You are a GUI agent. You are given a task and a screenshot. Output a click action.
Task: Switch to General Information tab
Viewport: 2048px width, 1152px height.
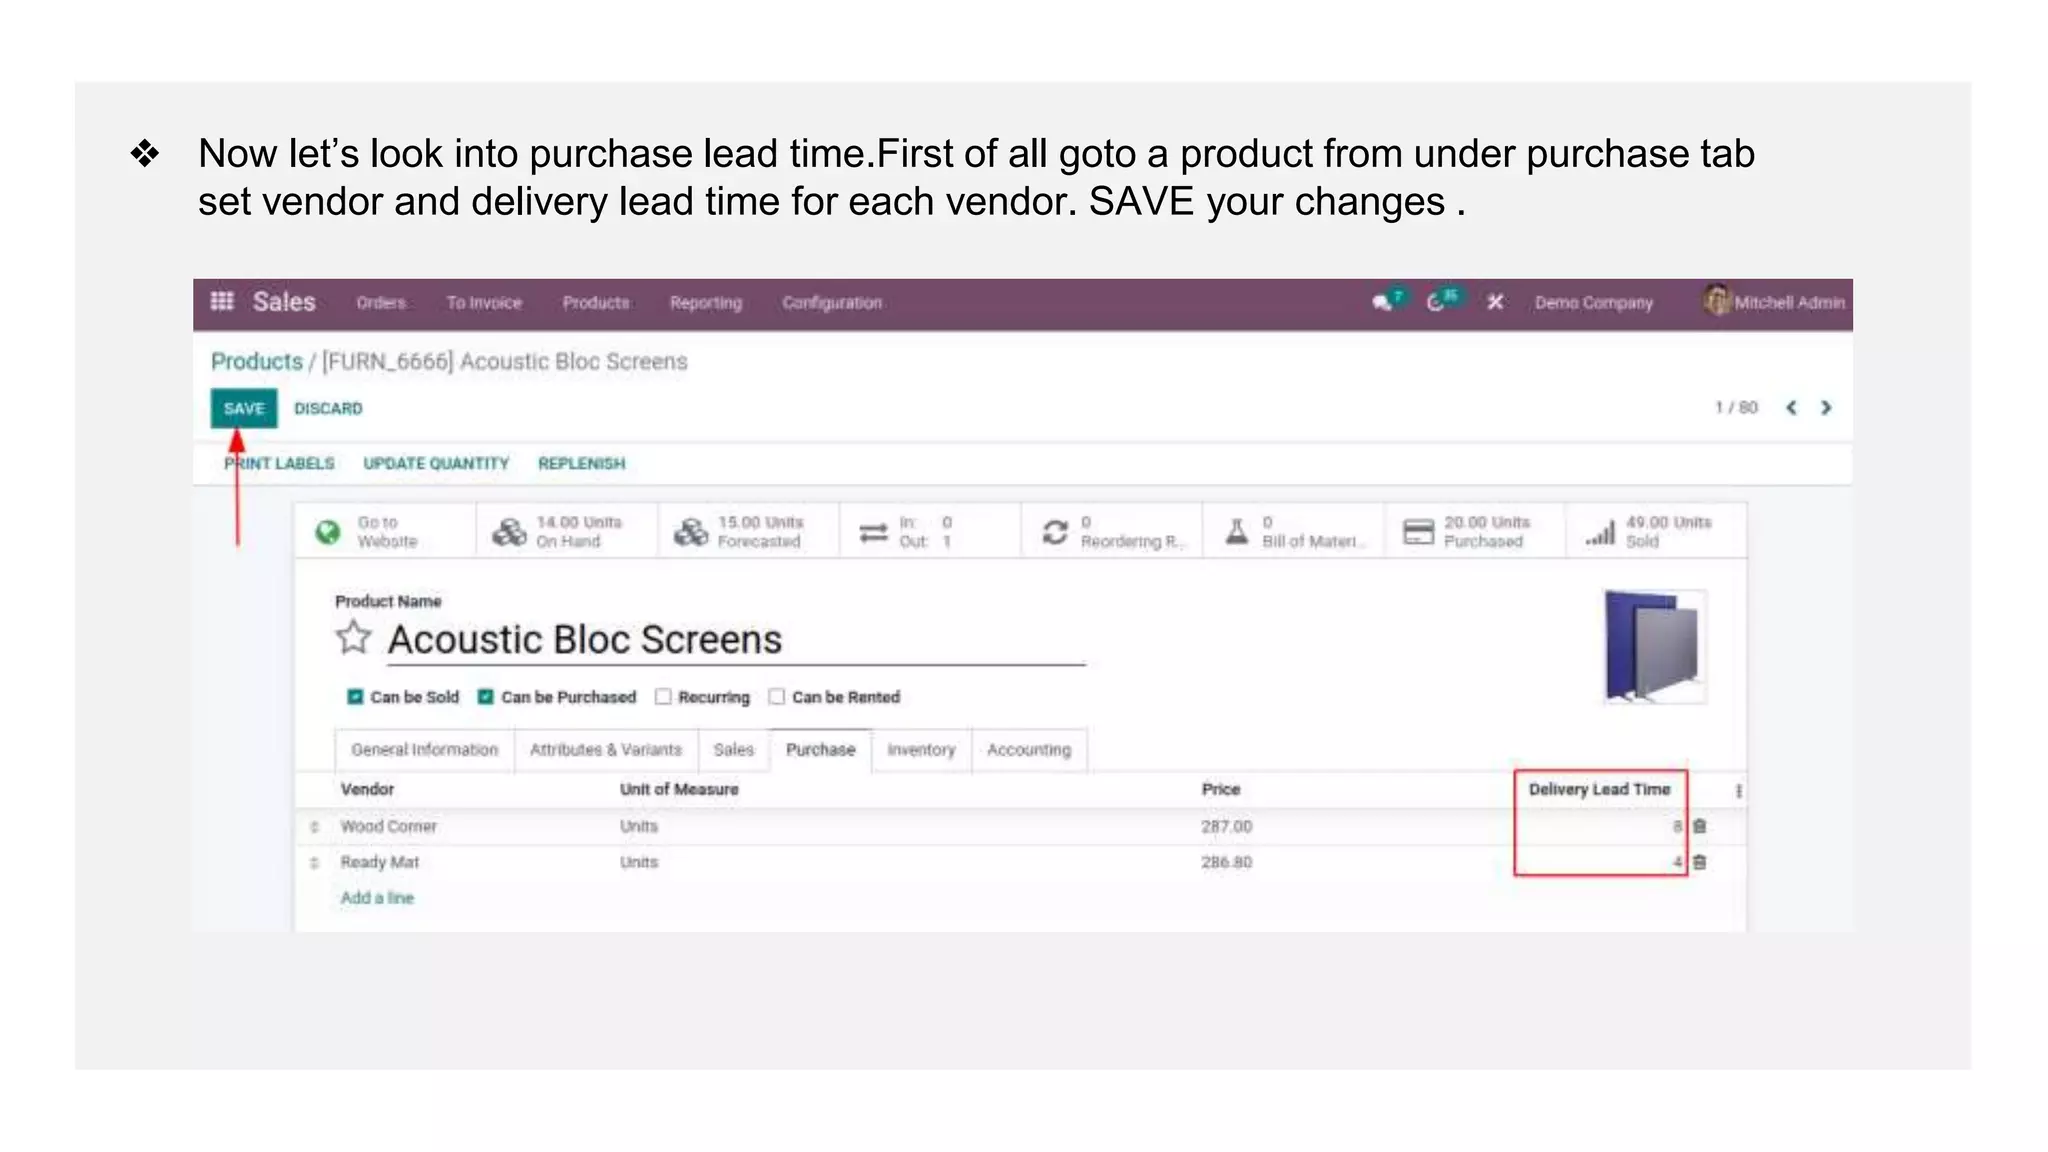[424, 750]
